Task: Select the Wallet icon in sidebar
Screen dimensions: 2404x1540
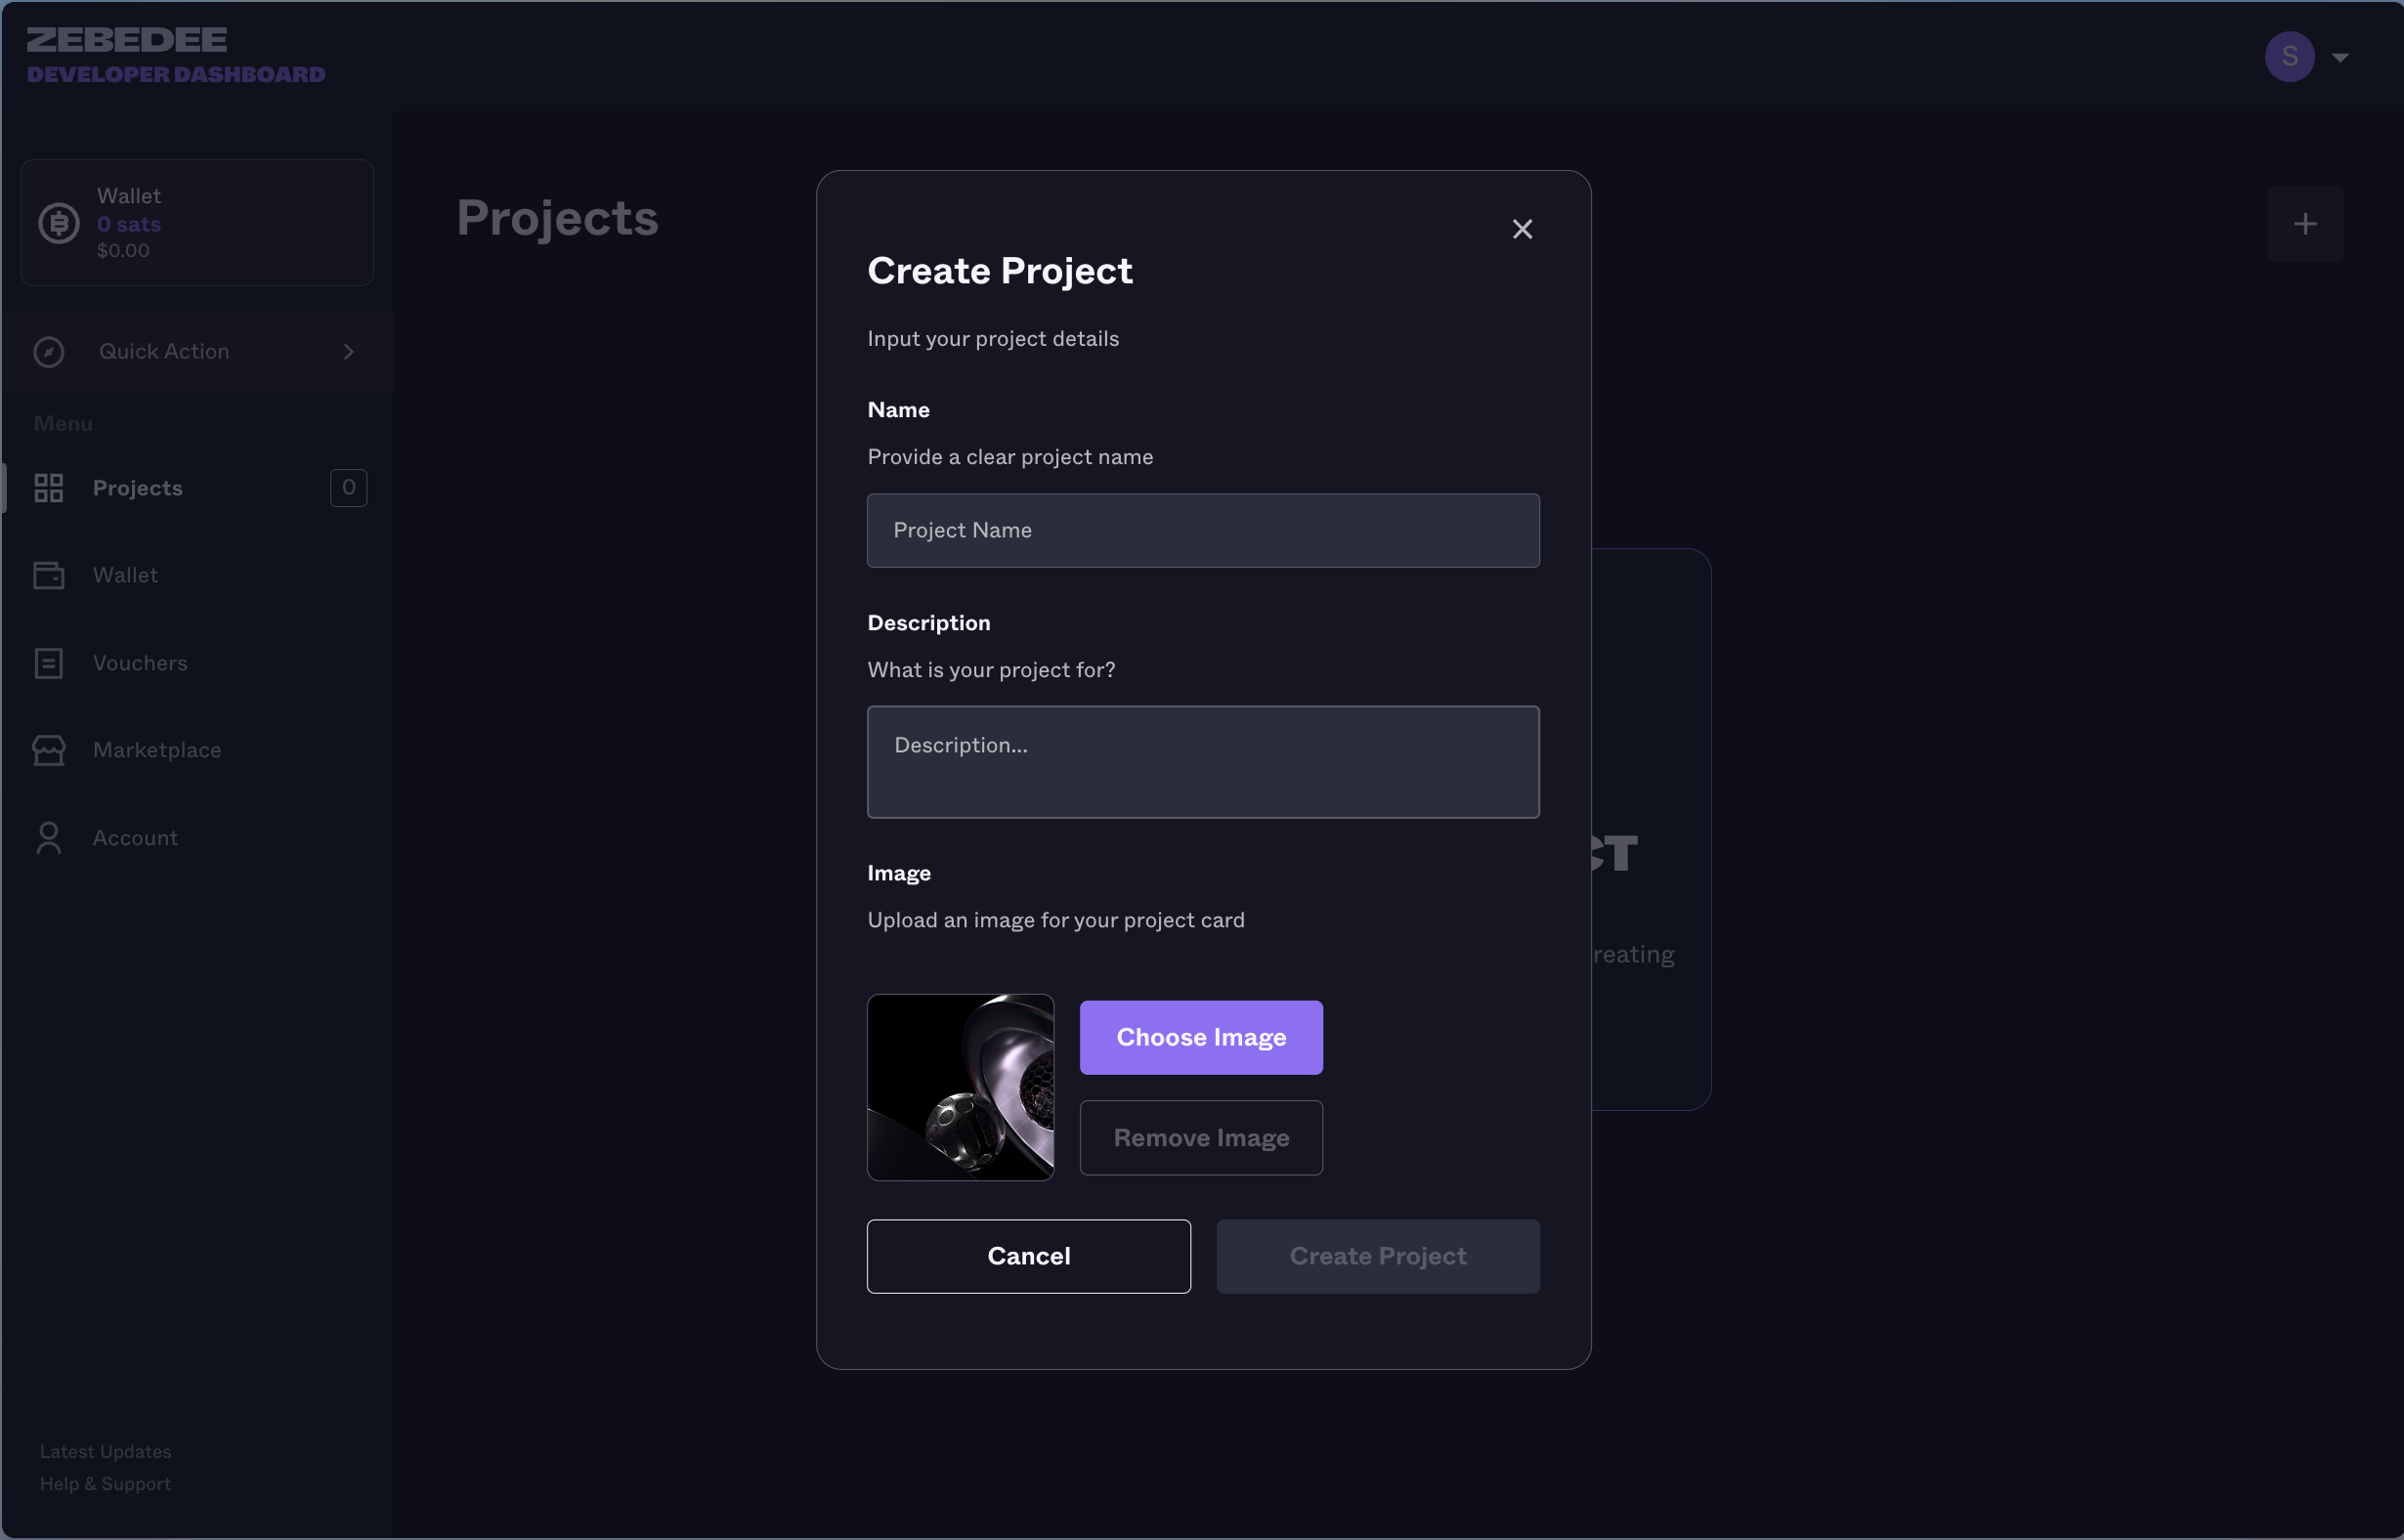Action: (49, 575)
